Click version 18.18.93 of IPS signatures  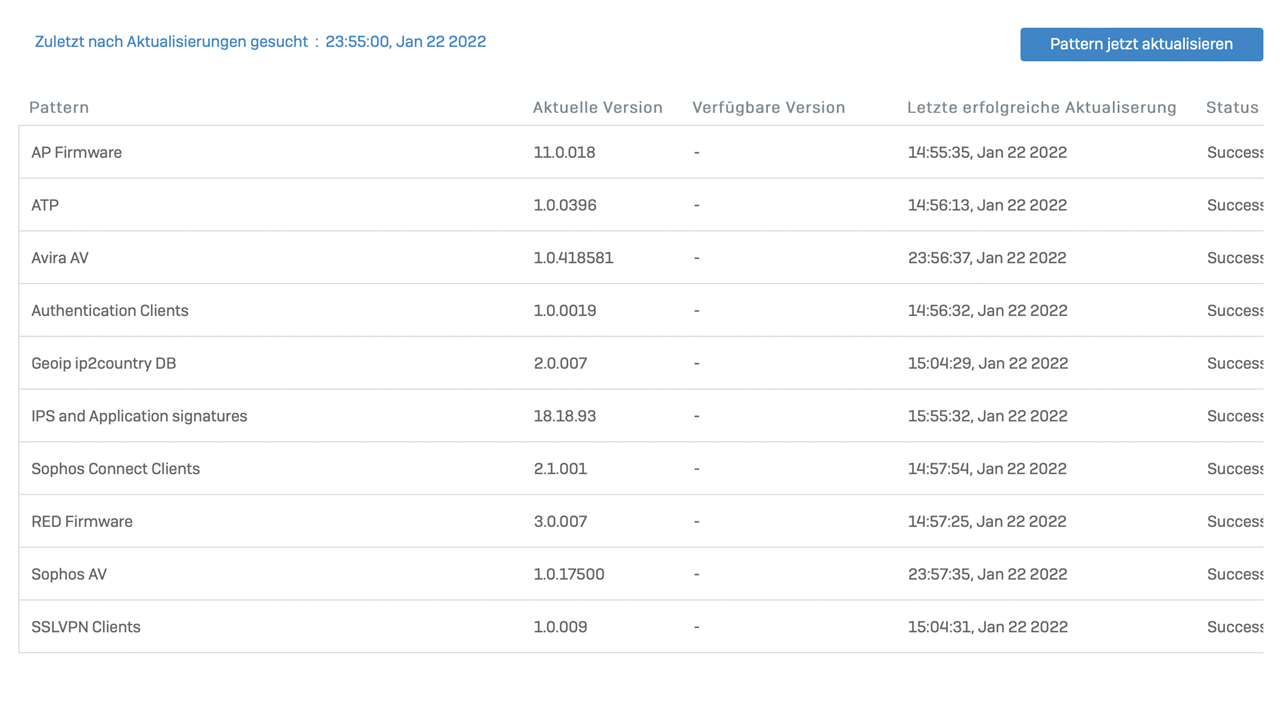click(565, 416)
